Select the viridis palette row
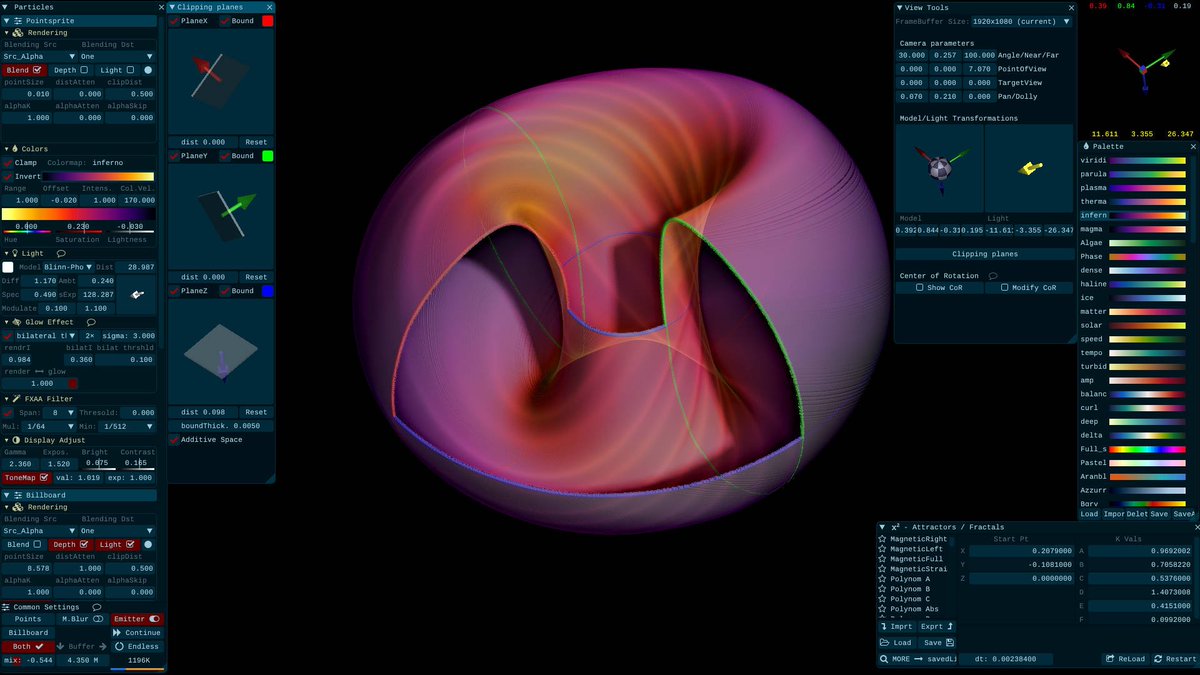Image resolution: width=1200 pixels, height=675 pixels. (x=1133, y=160)
